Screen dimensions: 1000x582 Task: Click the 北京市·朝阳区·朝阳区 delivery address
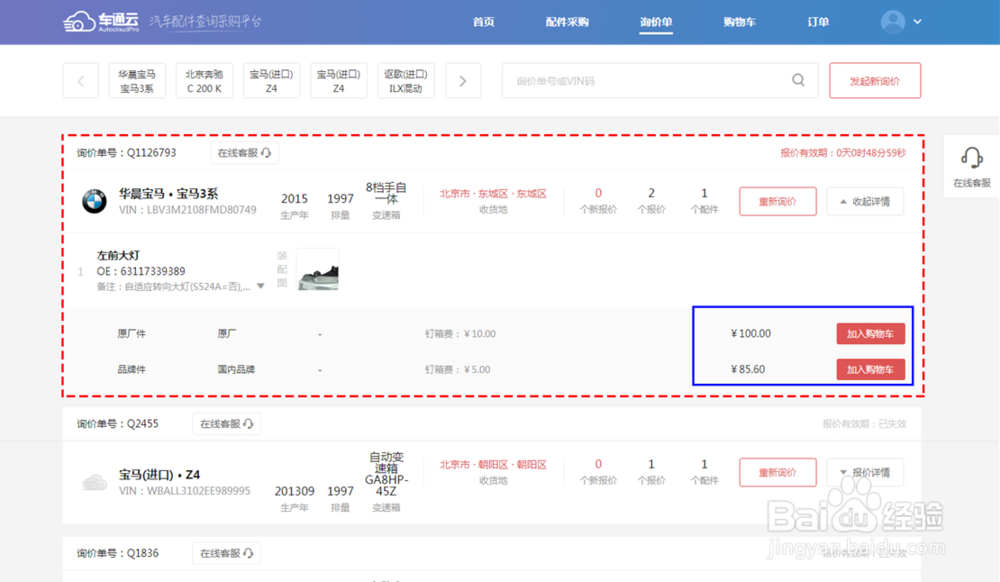493,465
